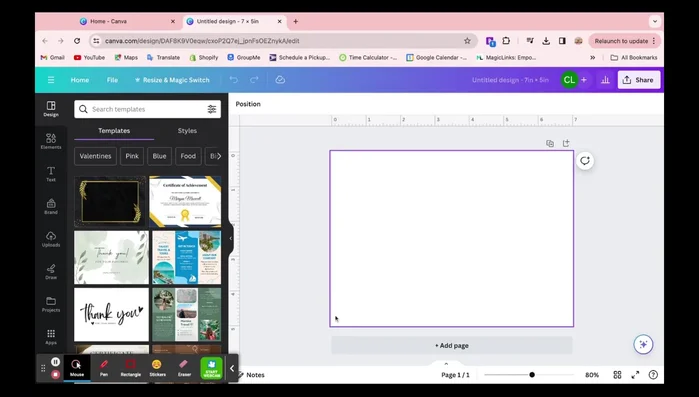Open recorder Stickers tool
The height and width of the screenshot is (397, 699).
[157, 368]
